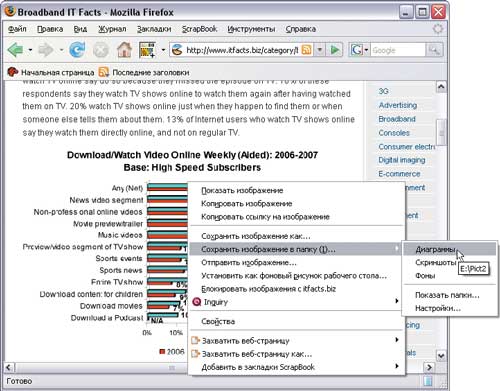Open the E-commerce category link
The height and width of the screenshot is (391, 500).
[x=399, y=174]
